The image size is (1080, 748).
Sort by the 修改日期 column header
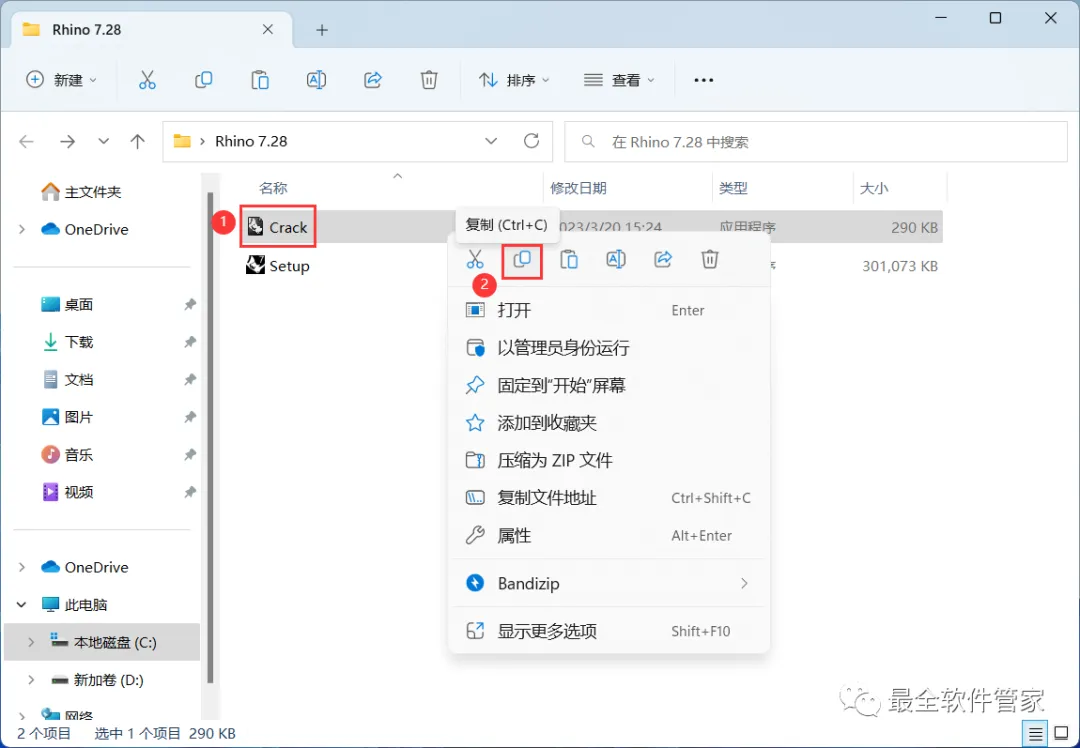pos(578,188)
